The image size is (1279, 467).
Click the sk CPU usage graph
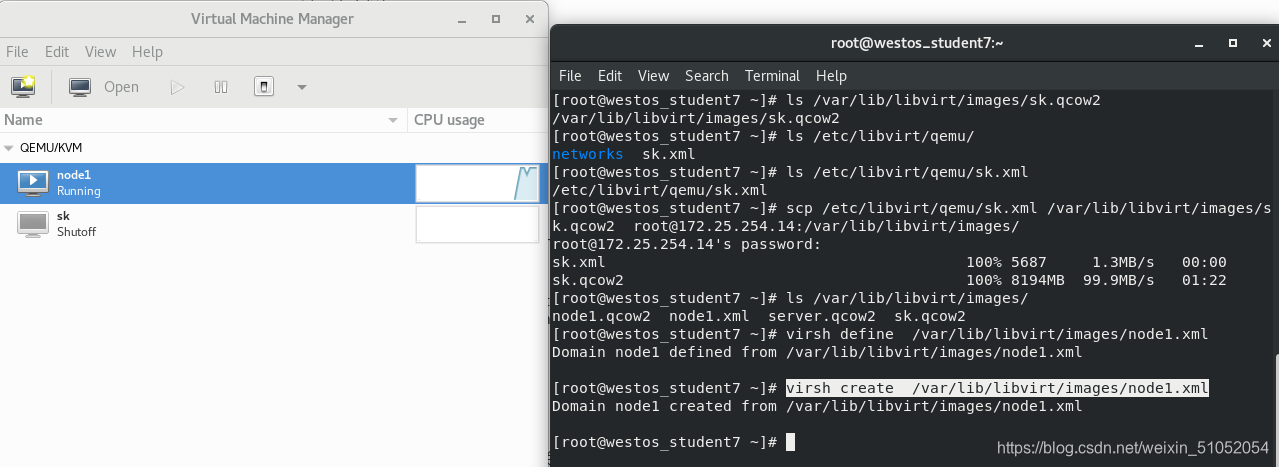pyautogui.click(x=477, y=225)
